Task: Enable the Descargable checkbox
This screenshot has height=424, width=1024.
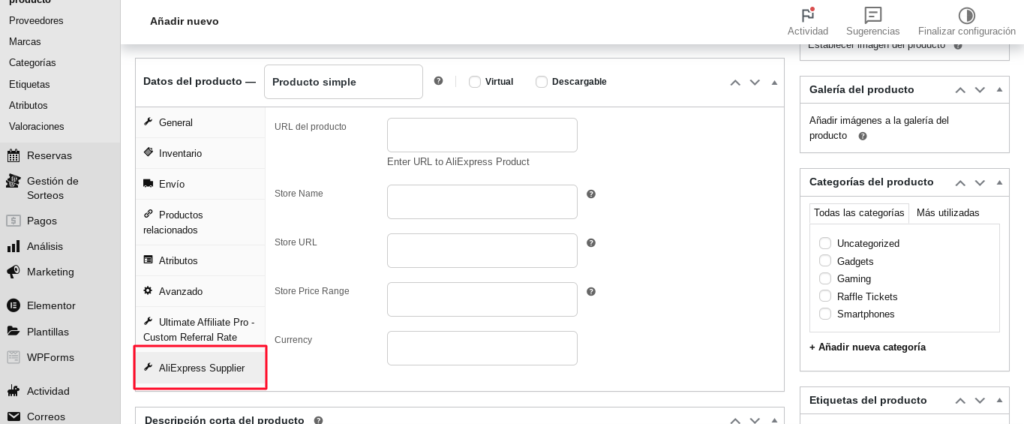Action: tap(541, 82)
